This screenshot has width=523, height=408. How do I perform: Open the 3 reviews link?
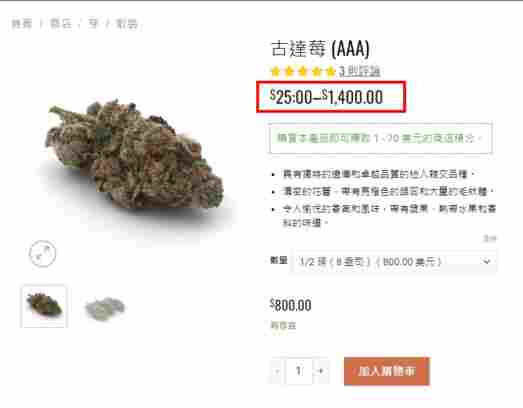(x=360, y=71)
